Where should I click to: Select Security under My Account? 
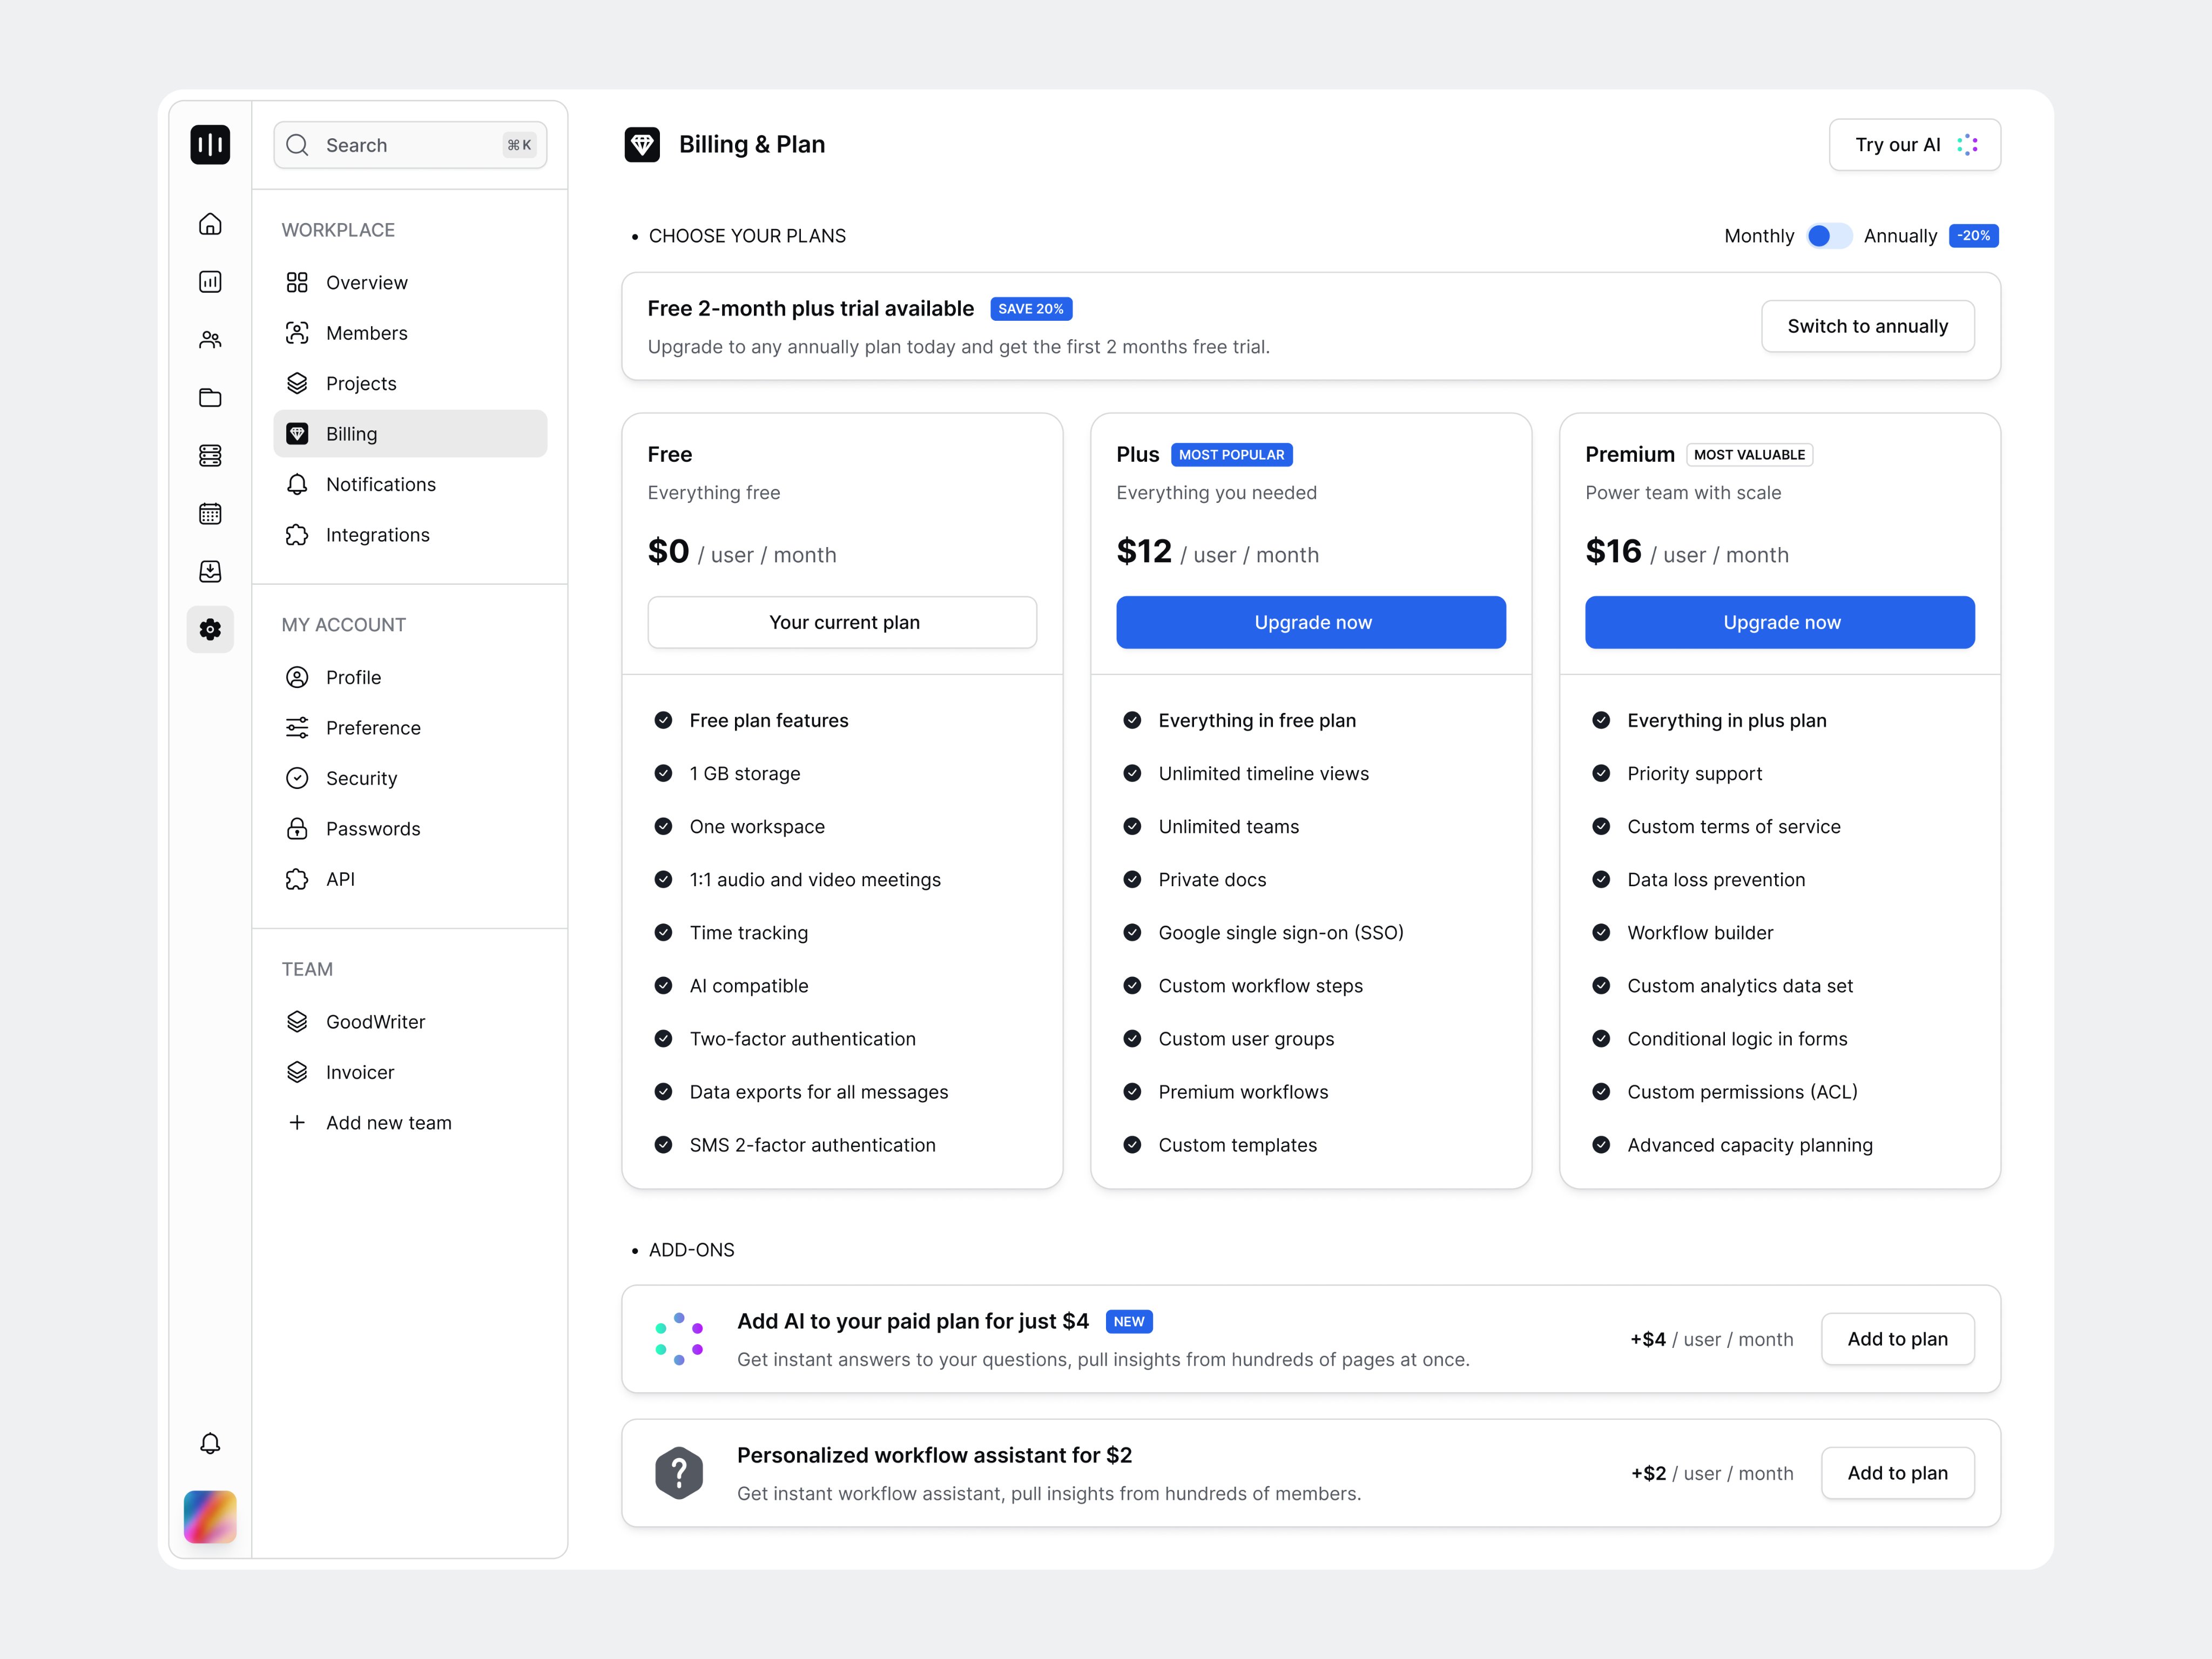click(361, 778)
